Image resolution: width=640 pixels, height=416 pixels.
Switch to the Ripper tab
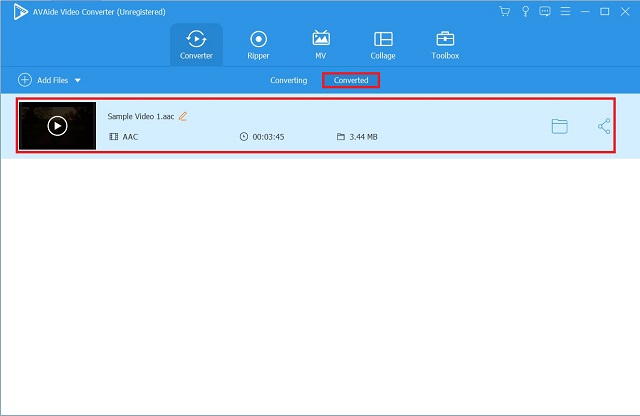[x=258, y=45]
